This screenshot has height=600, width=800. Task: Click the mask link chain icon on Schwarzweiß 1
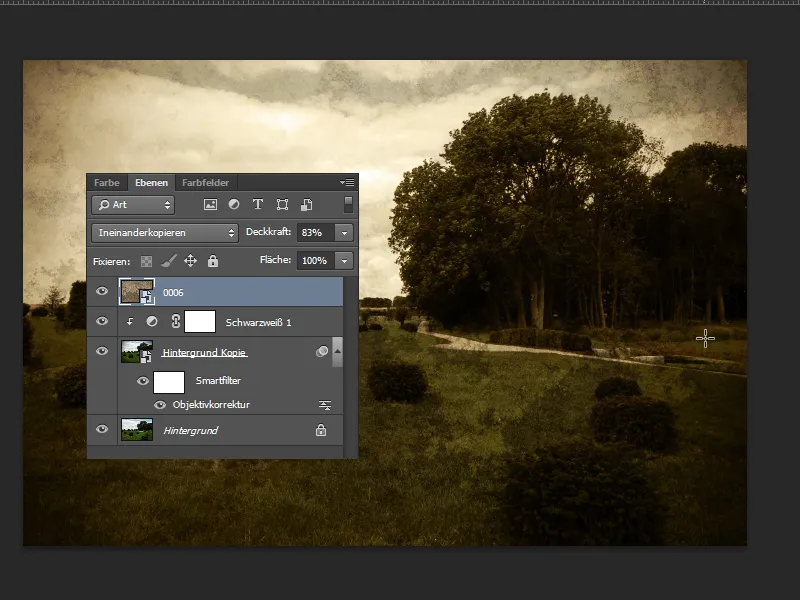pos(176,321)
